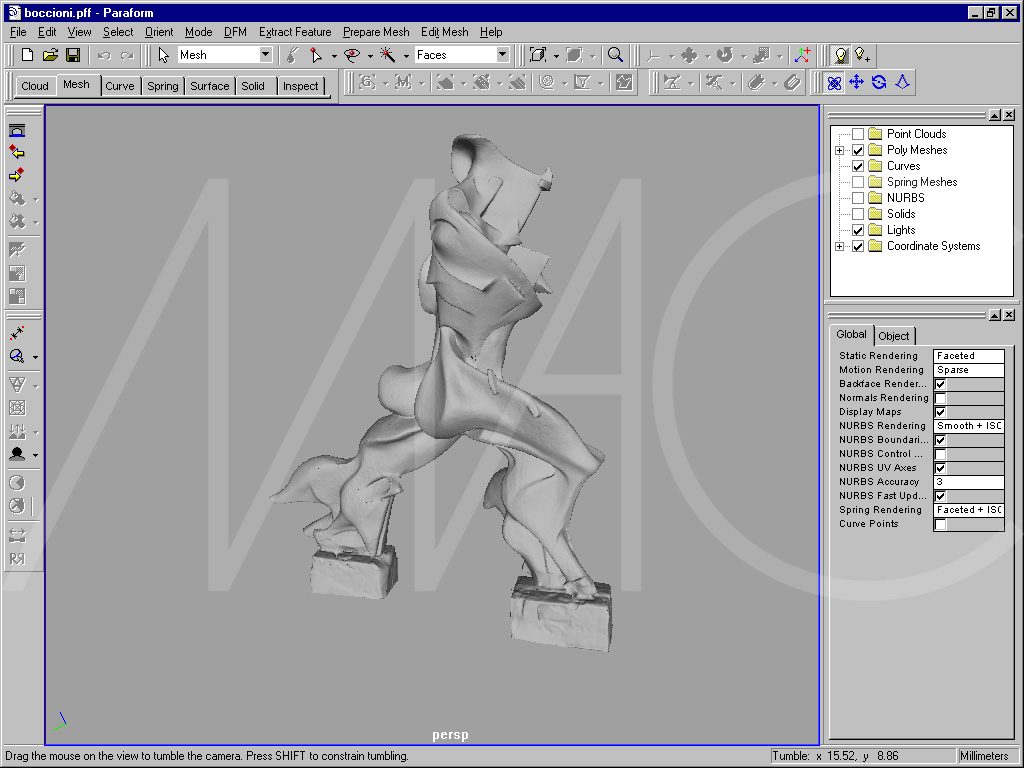The width and height of the screenshot is (1024, 768).
Task: Toggle the light bulb lighting icon
Action: pyautogui.click(x=840, y=56)
